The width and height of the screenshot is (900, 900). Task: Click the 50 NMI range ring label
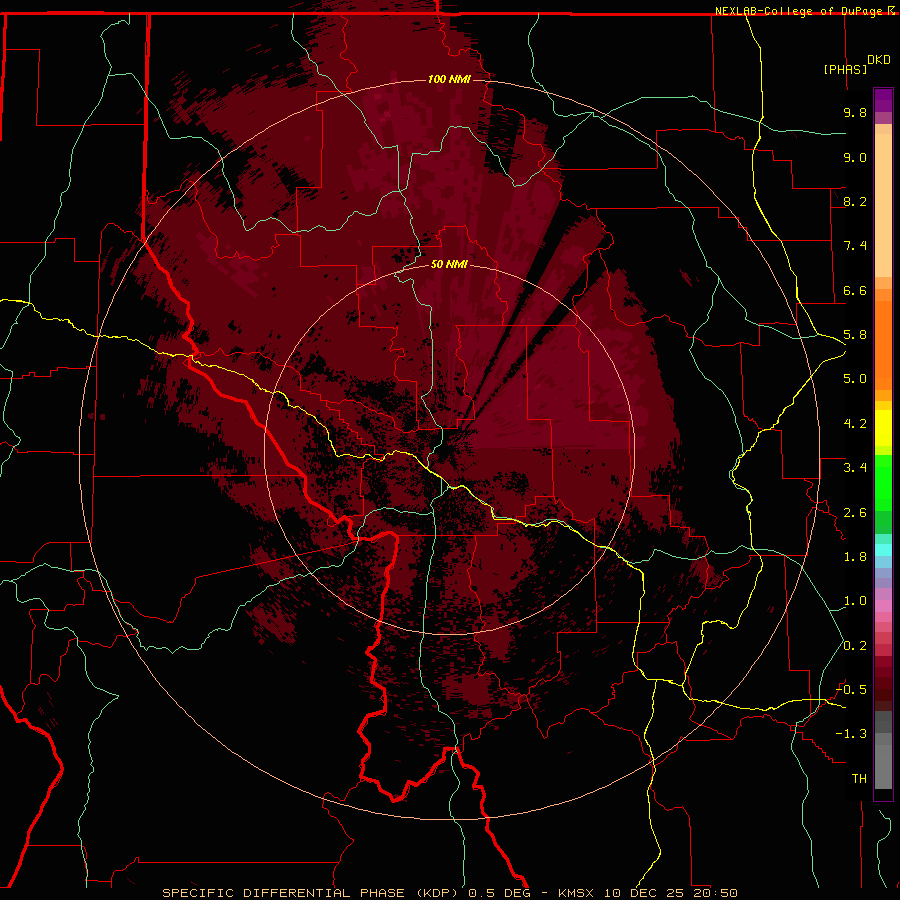click(449, 264)
